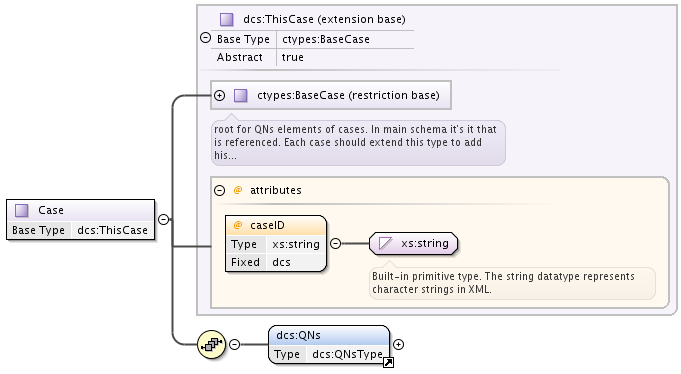This screenshot has height=374, width=681.
Task: Collapse the dcs:ThisCase extension base details
Action: click(x=205, y=38)
